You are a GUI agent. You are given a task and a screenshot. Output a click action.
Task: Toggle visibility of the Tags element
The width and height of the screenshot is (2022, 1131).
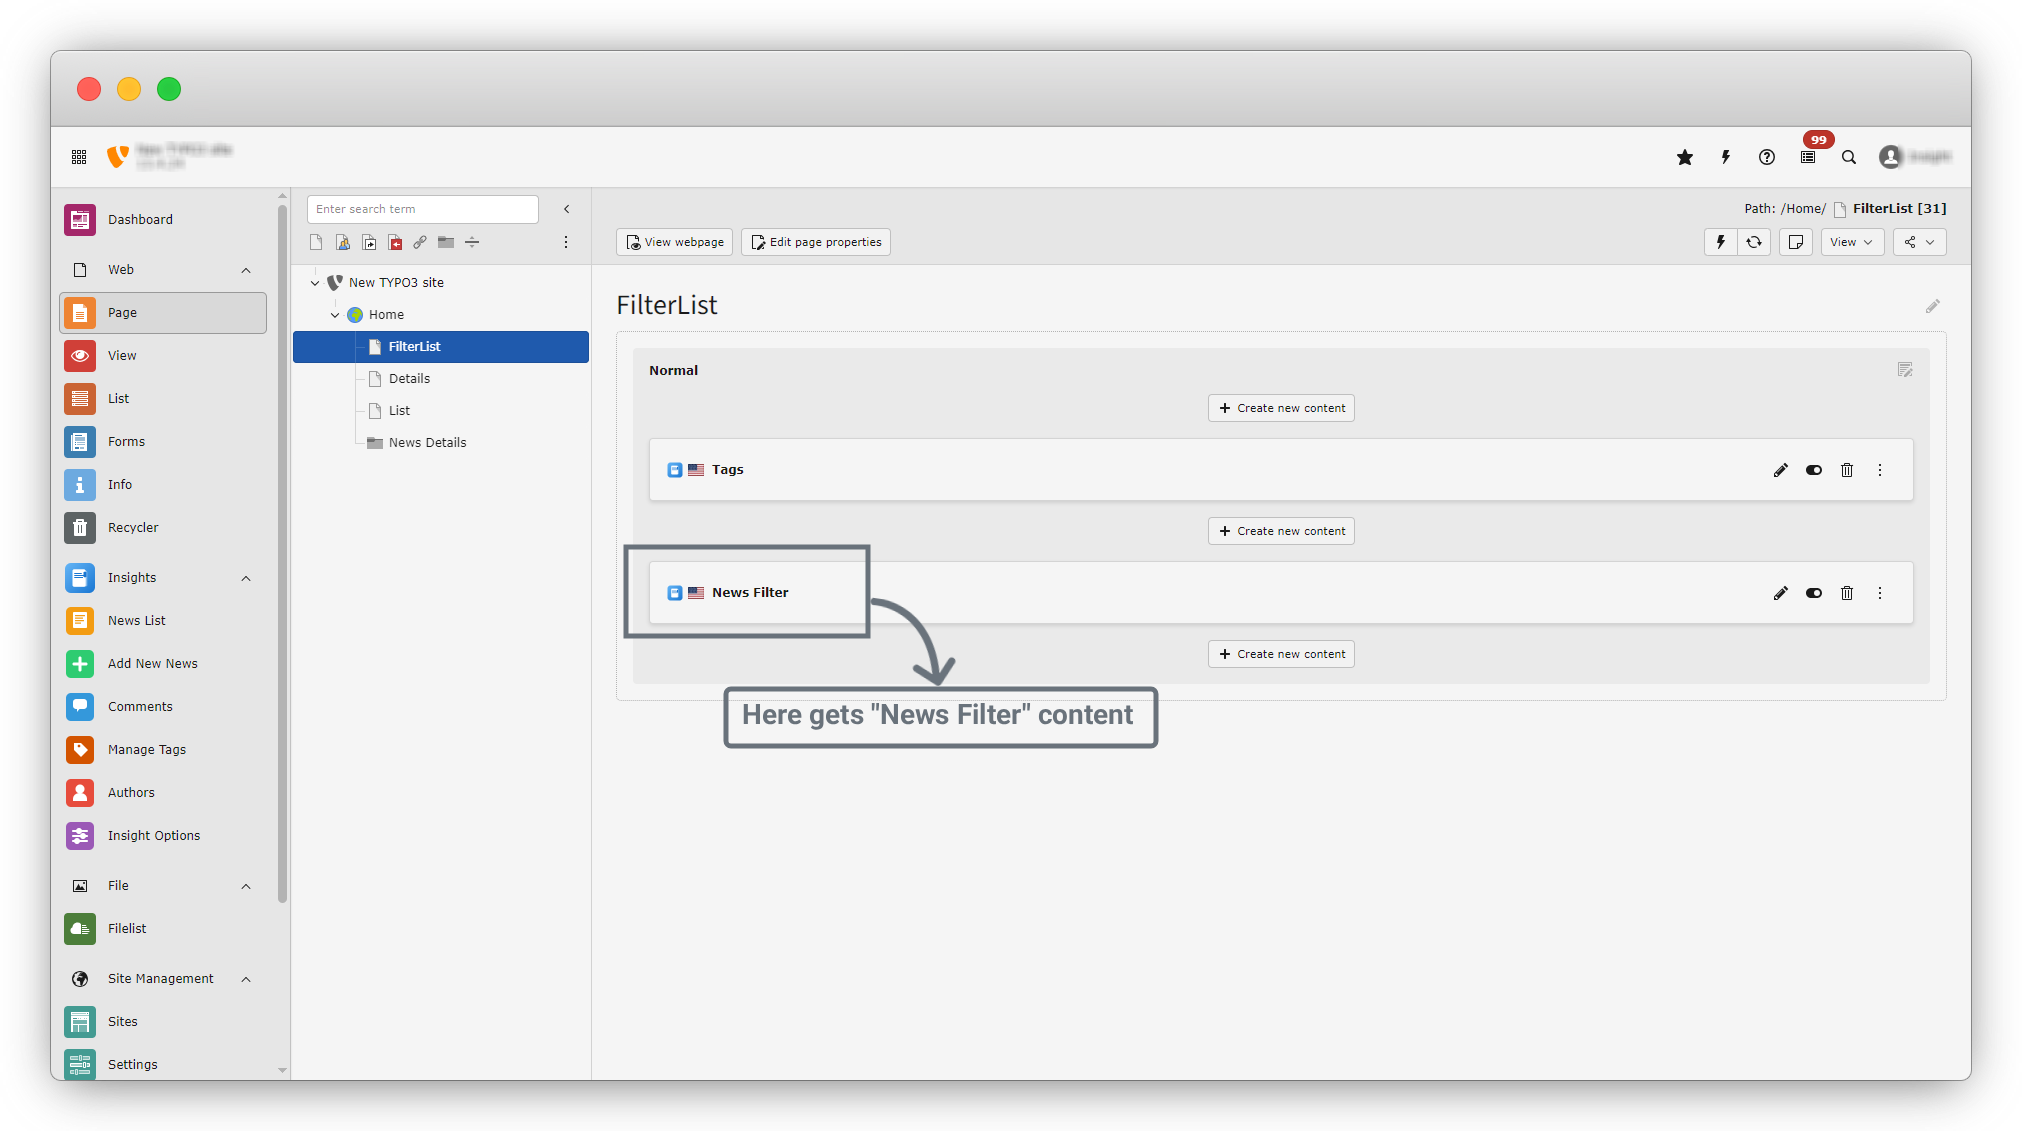(x=1813, y=470)
